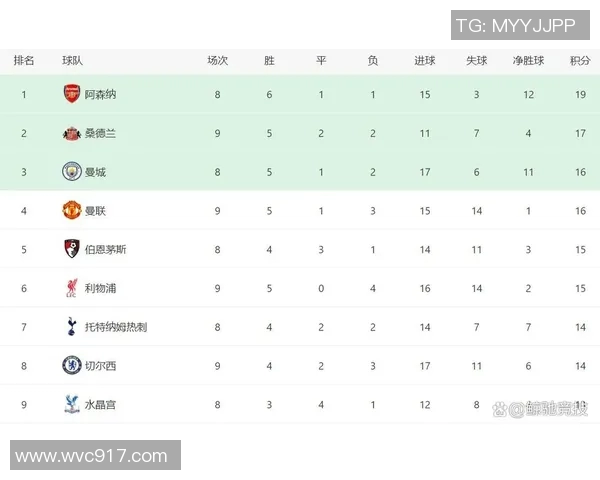Click the Crystal Palace club crest icon
This screenshot has width=600, height=480.
pyautogui.click(x=72, y=405)
